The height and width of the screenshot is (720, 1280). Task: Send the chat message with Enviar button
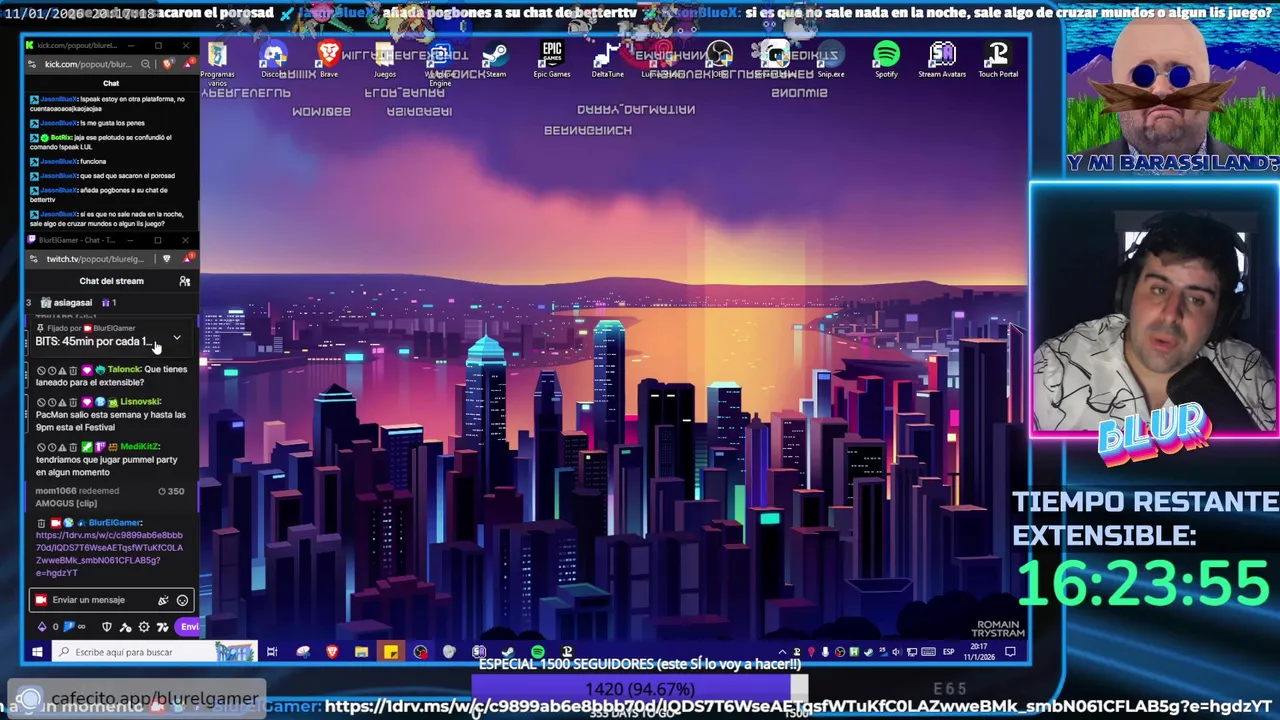coord(188,627)
